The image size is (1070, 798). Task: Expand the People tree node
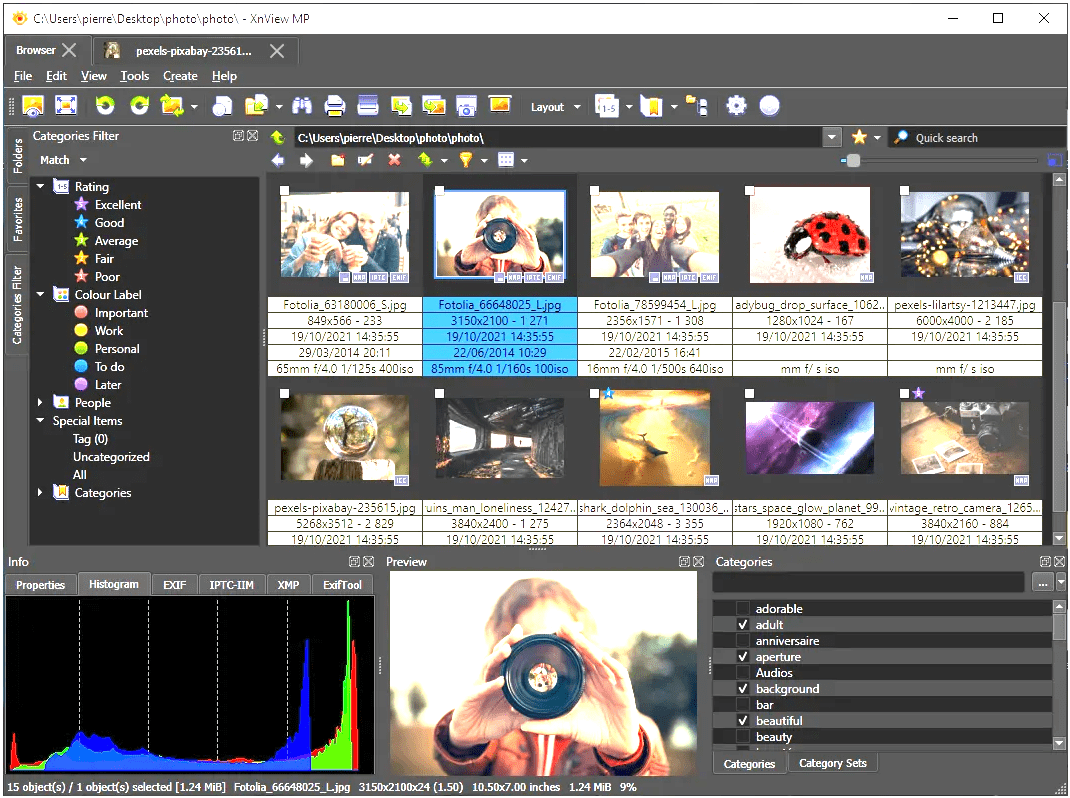(x=41, y=403)
